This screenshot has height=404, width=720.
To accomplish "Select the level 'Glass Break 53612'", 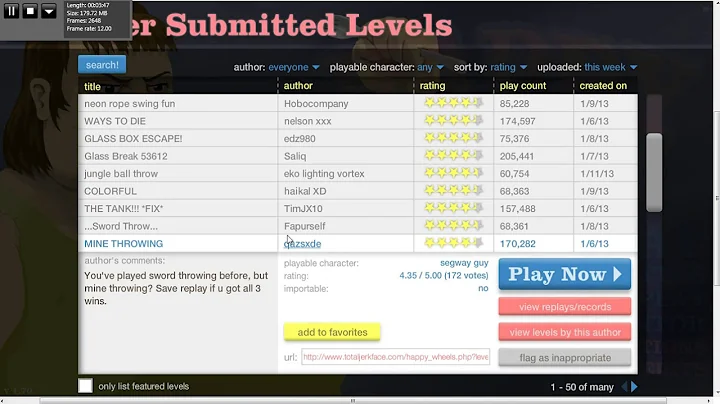I will coord(126,156).
